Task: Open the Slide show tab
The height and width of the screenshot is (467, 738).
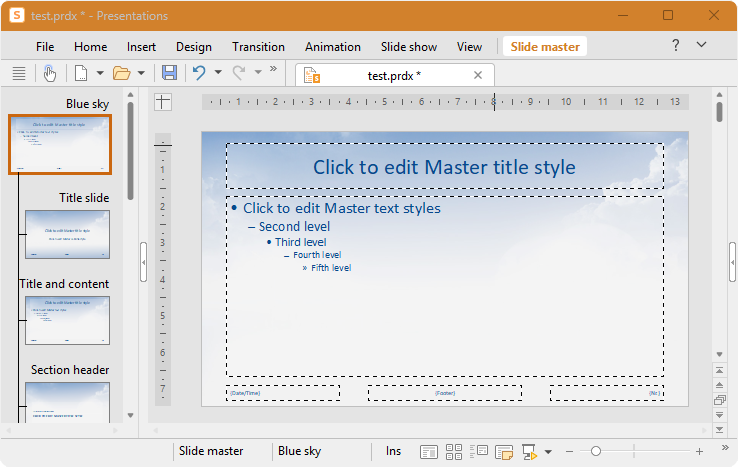Action: coord(409,47)
